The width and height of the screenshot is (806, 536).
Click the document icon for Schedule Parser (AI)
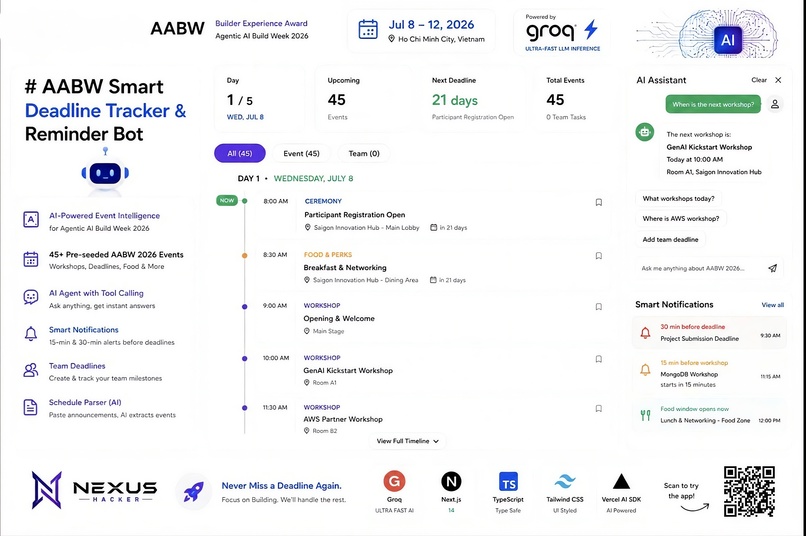pyautogui.click(x=31, y=407)
